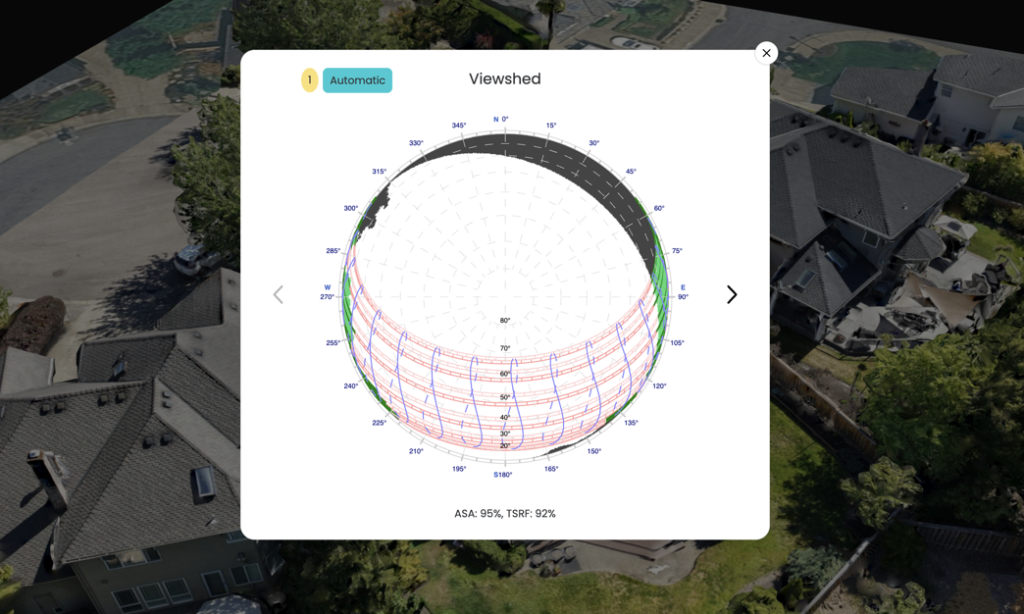Click the 20° elevation label

coord(505,445)
